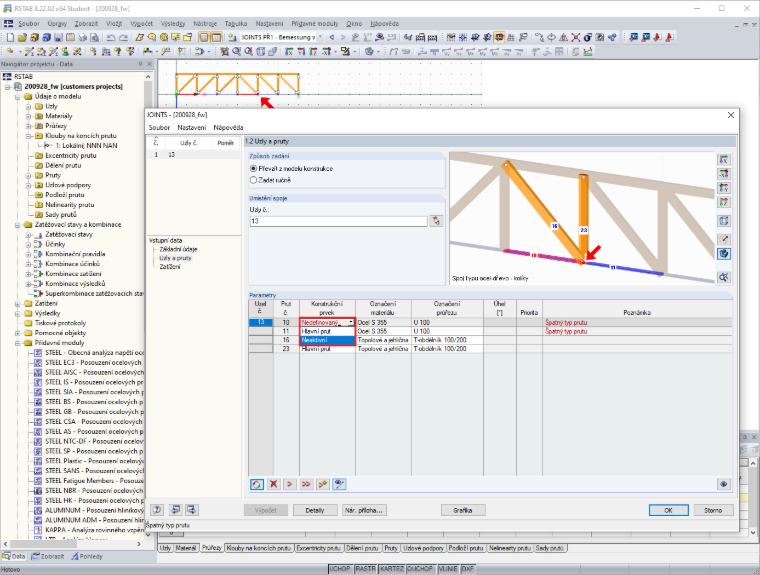Click the zoom/search icon at bottom of preview toolbar
The height and width of the screenshot is (575, 760).
724,277
